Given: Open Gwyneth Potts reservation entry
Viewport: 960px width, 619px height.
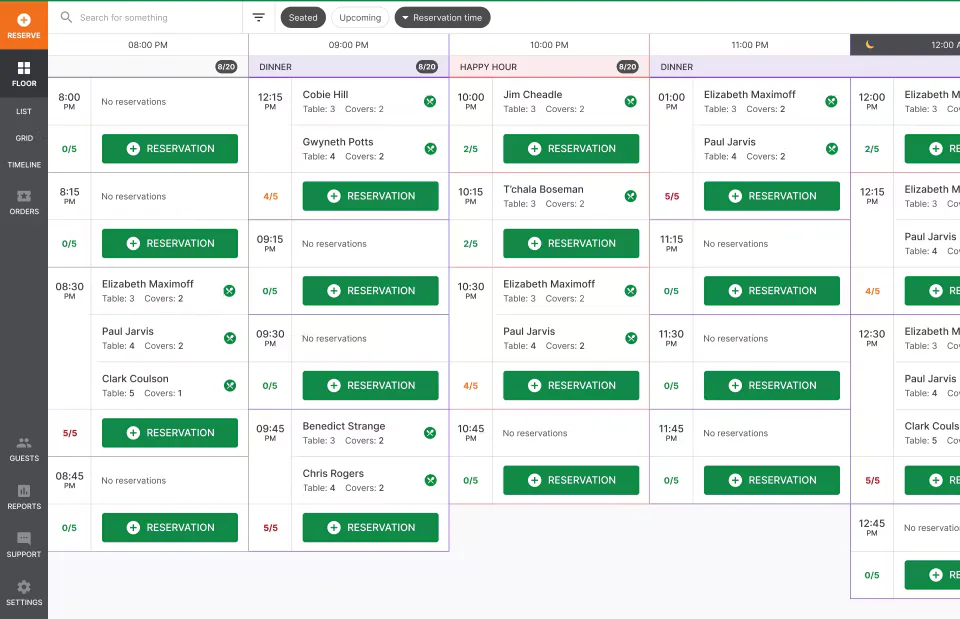Looking at the screenshot, I should tap(370, 149).
